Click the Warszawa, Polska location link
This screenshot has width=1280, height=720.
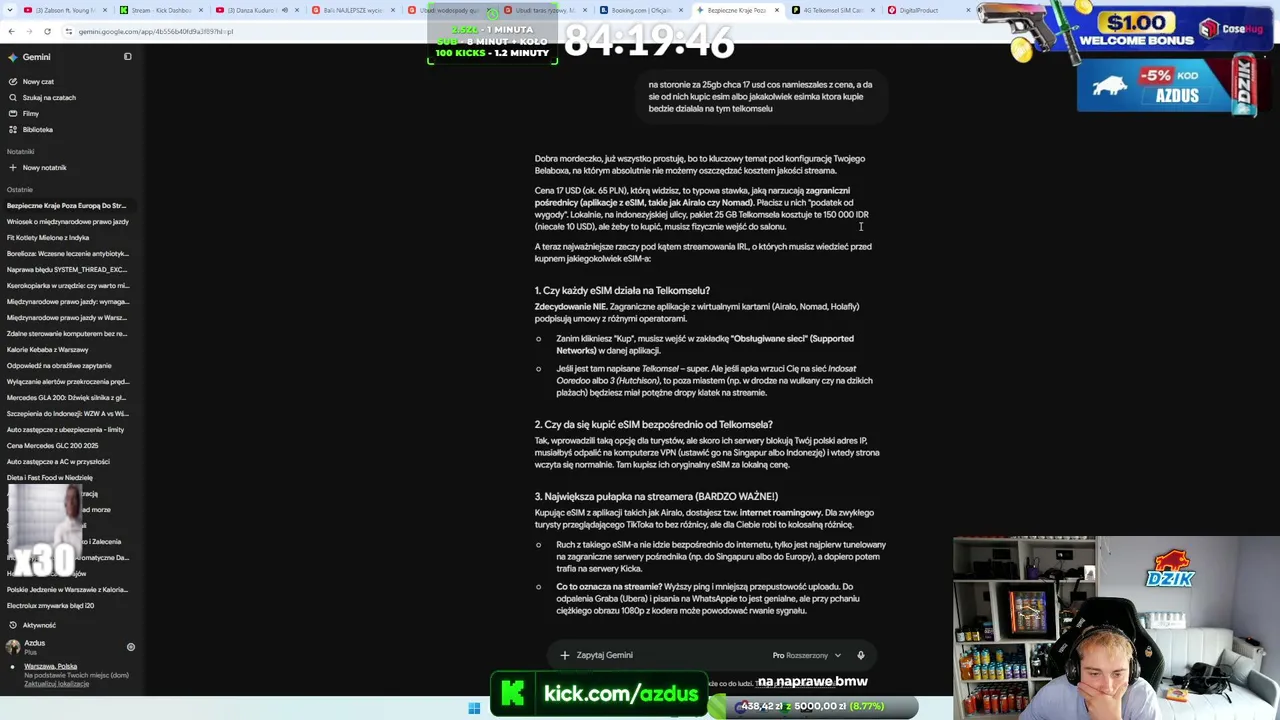(50, 666)
